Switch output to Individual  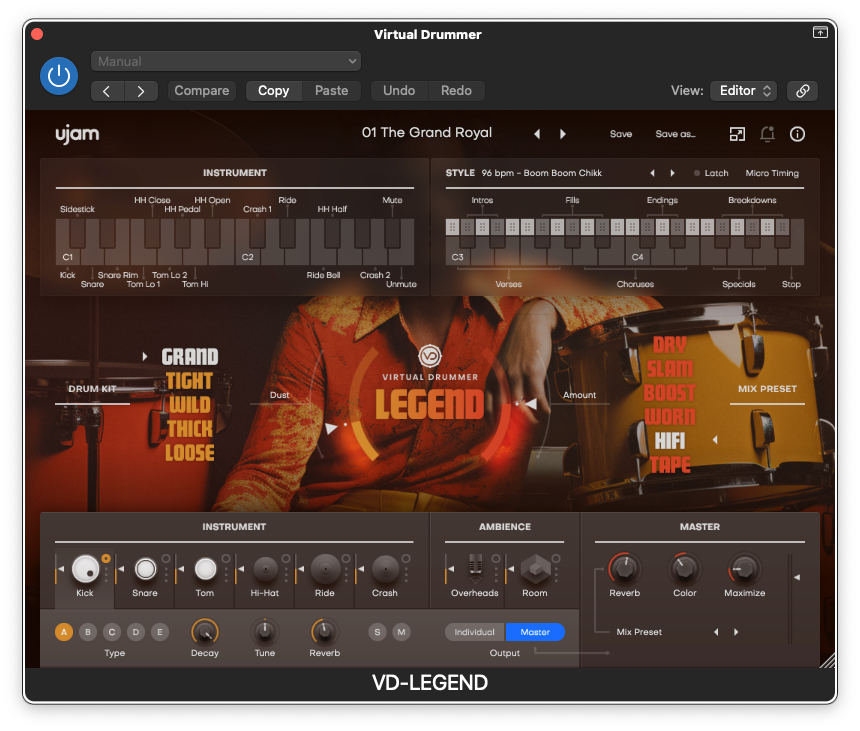(x=475, y=632)
